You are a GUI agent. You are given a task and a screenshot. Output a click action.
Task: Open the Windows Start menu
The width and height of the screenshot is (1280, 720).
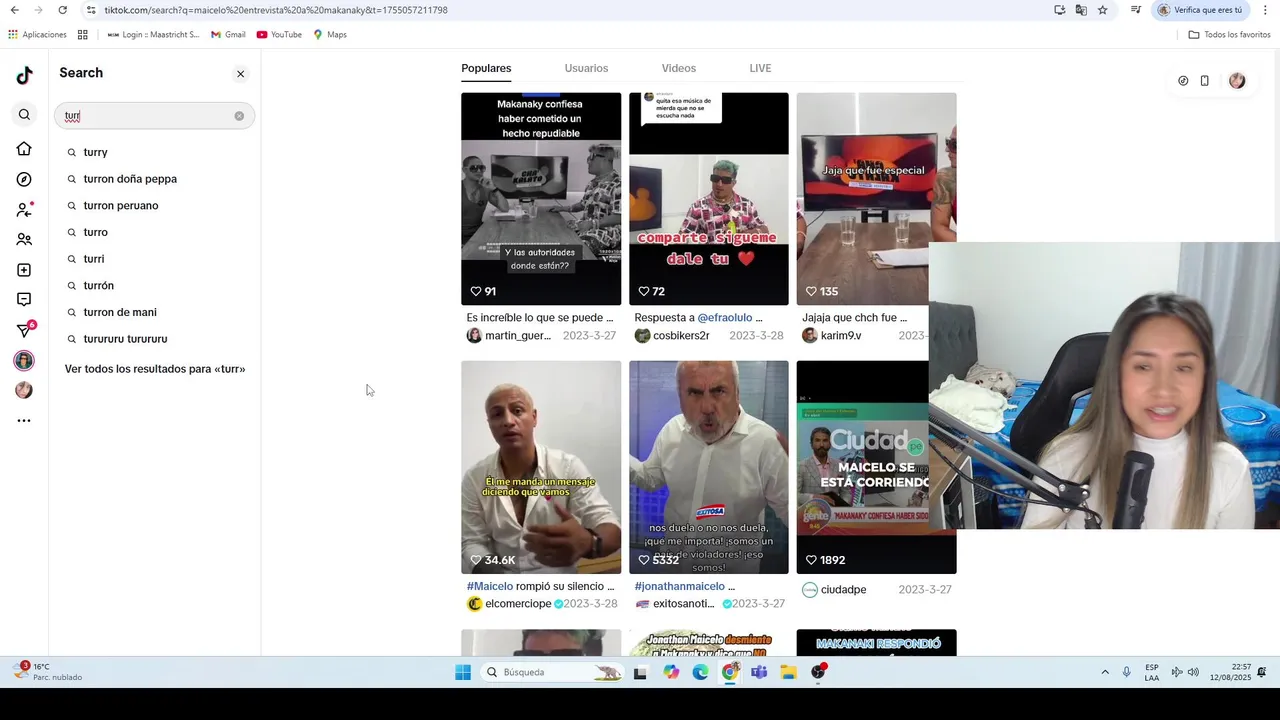click(463, 672)
